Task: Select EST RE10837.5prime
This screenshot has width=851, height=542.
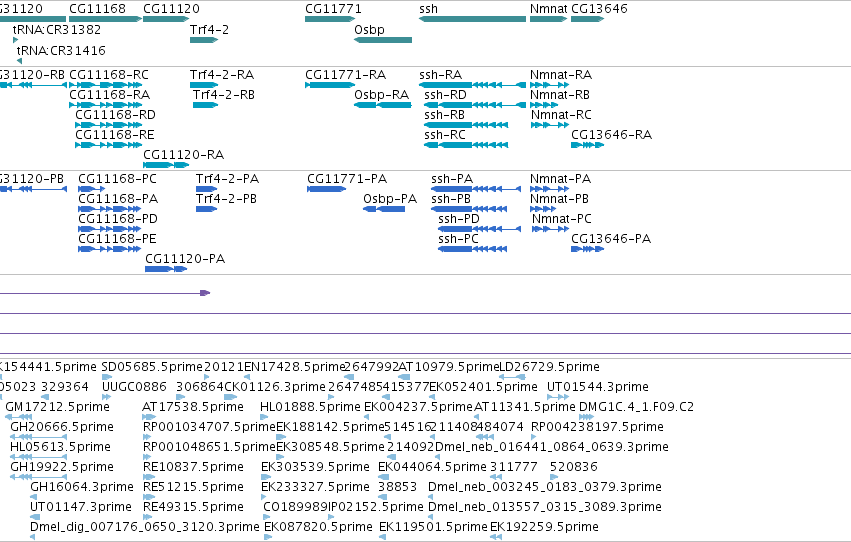Action: tap(193, 467)
